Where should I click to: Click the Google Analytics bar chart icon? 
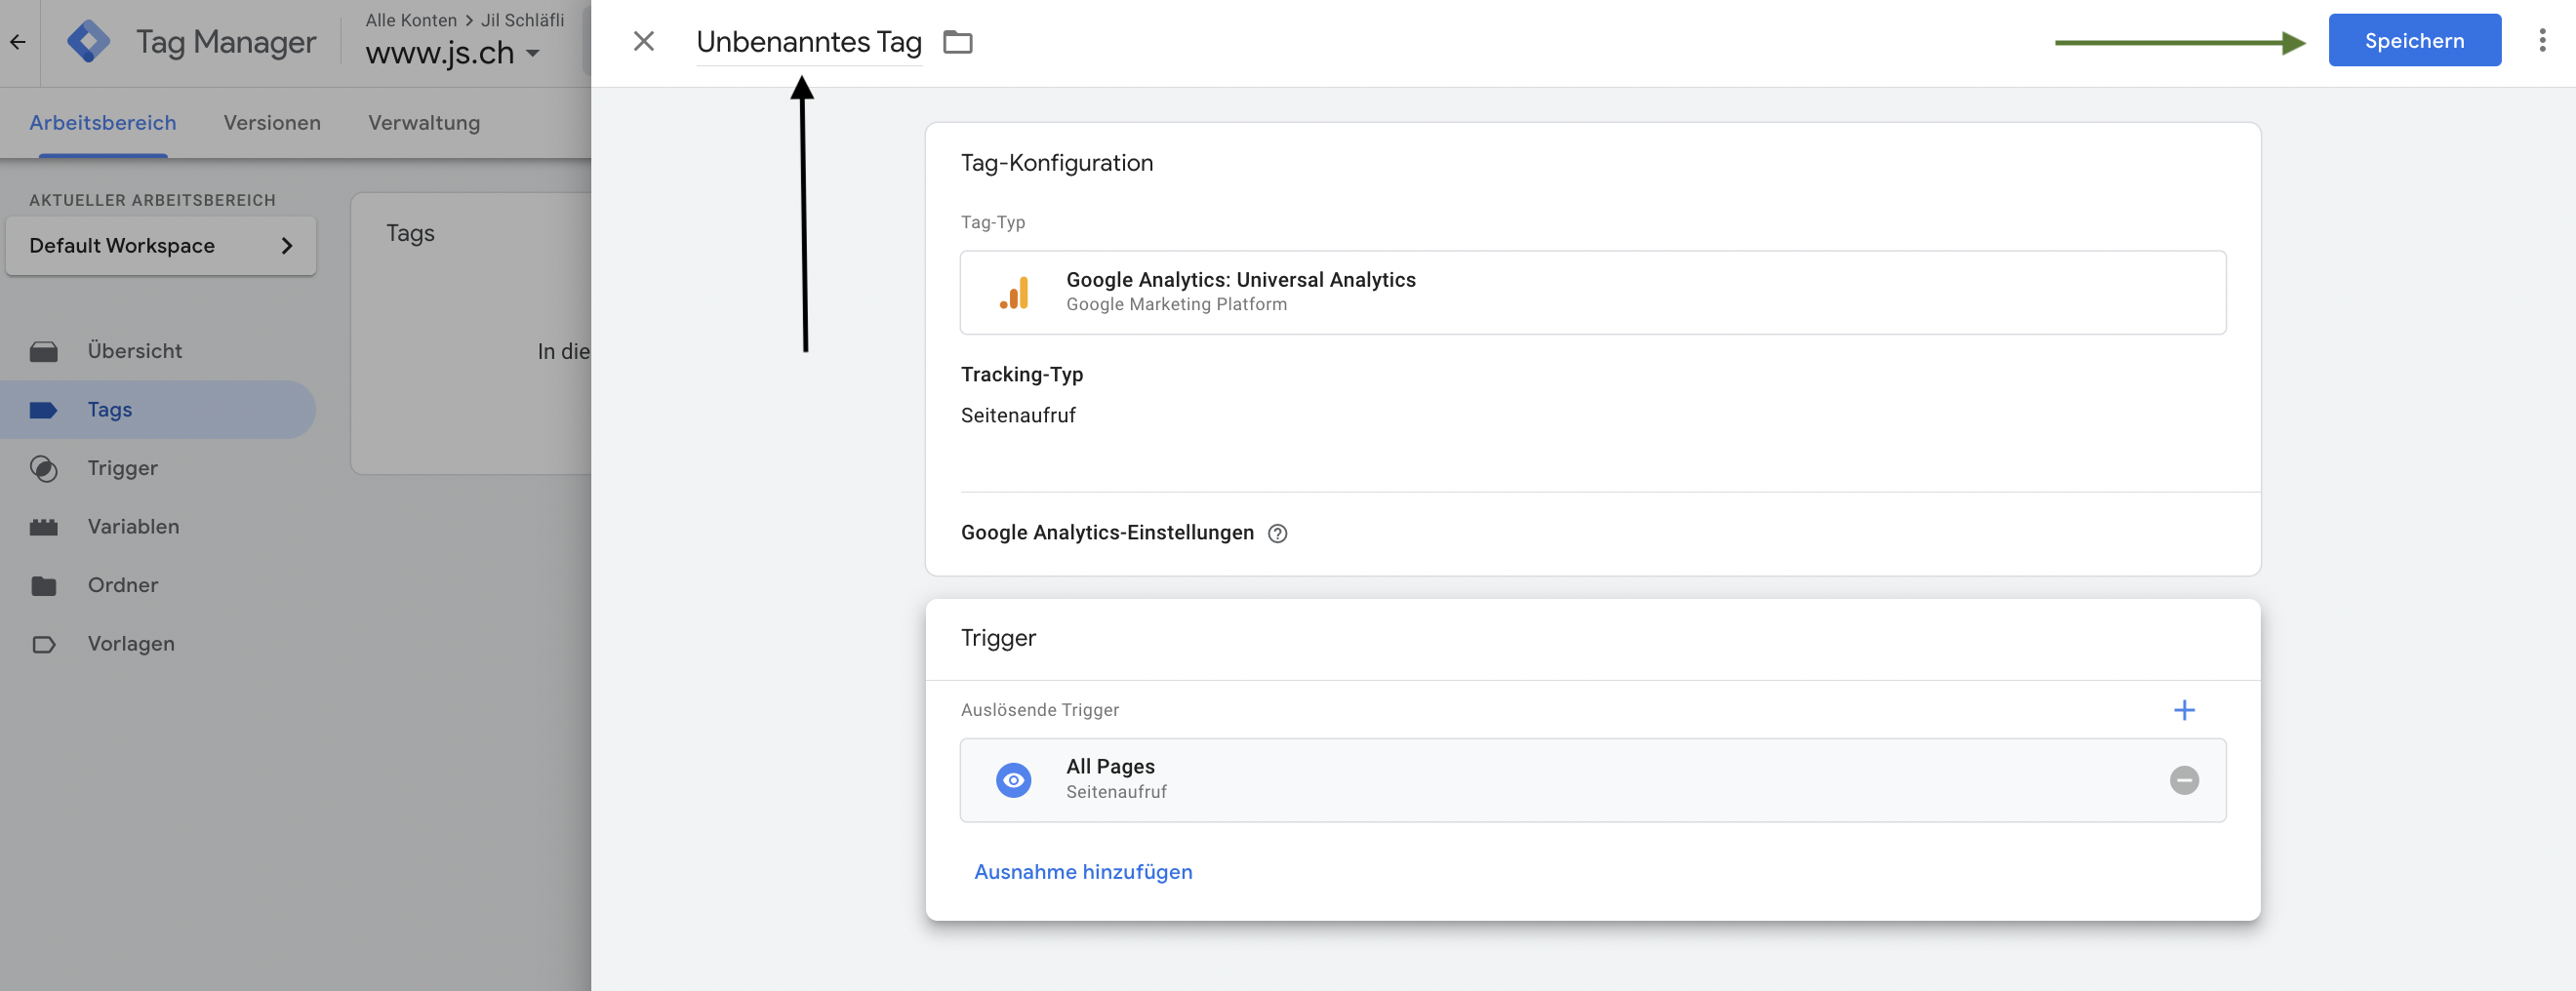click(1014, 292)
